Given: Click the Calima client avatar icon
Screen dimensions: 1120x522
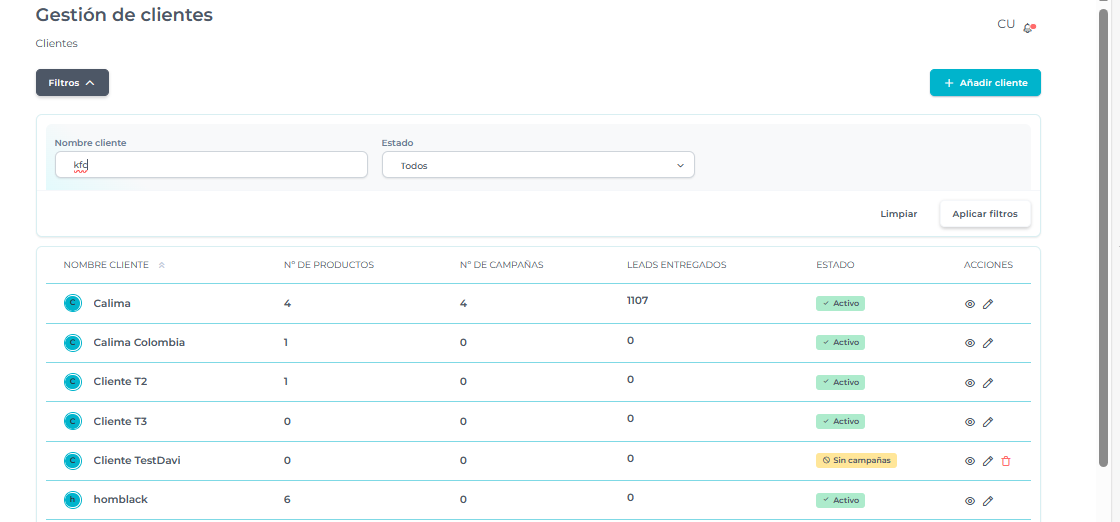Looking at the screenshot, I should pos(72,303).
